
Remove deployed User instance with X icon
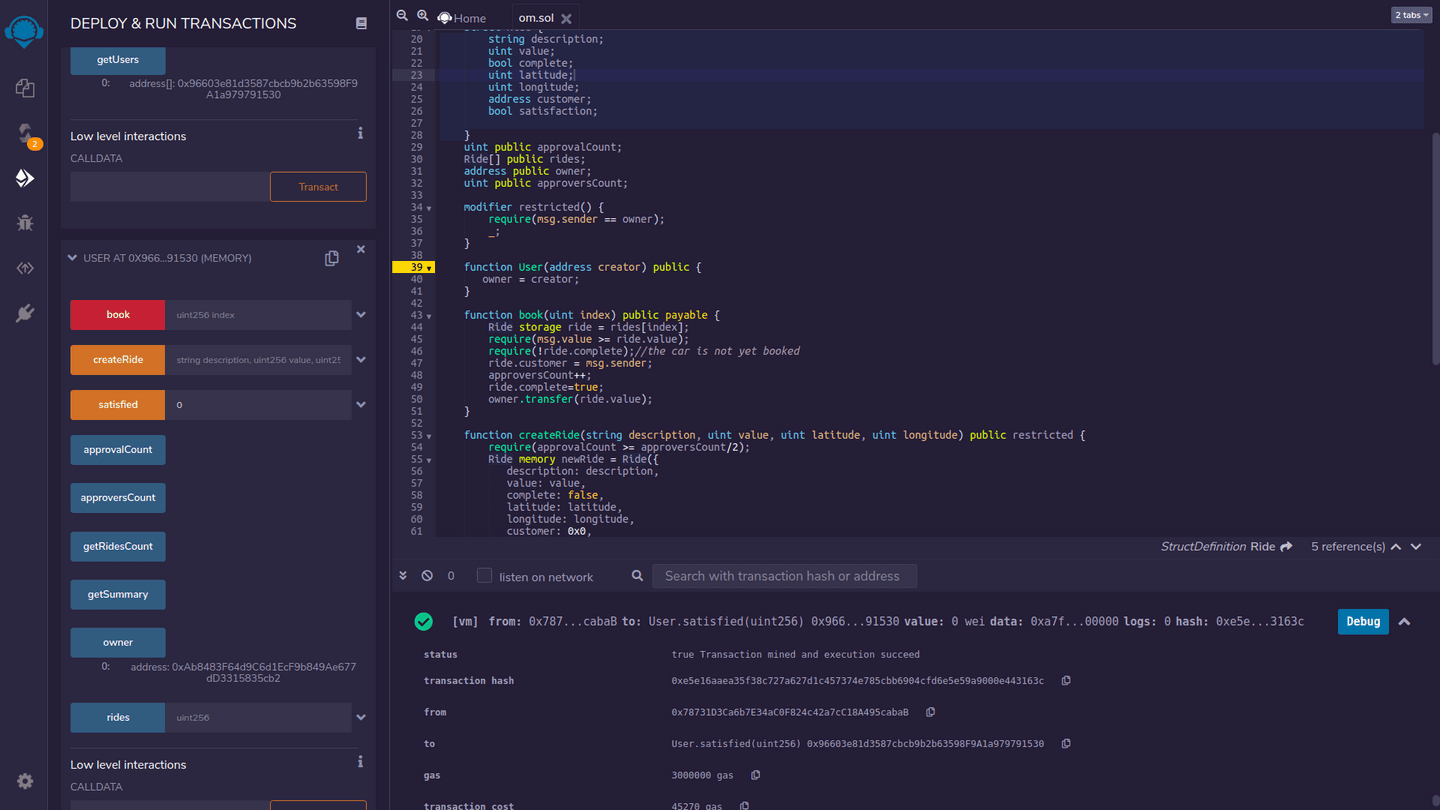tap(361, 250)
